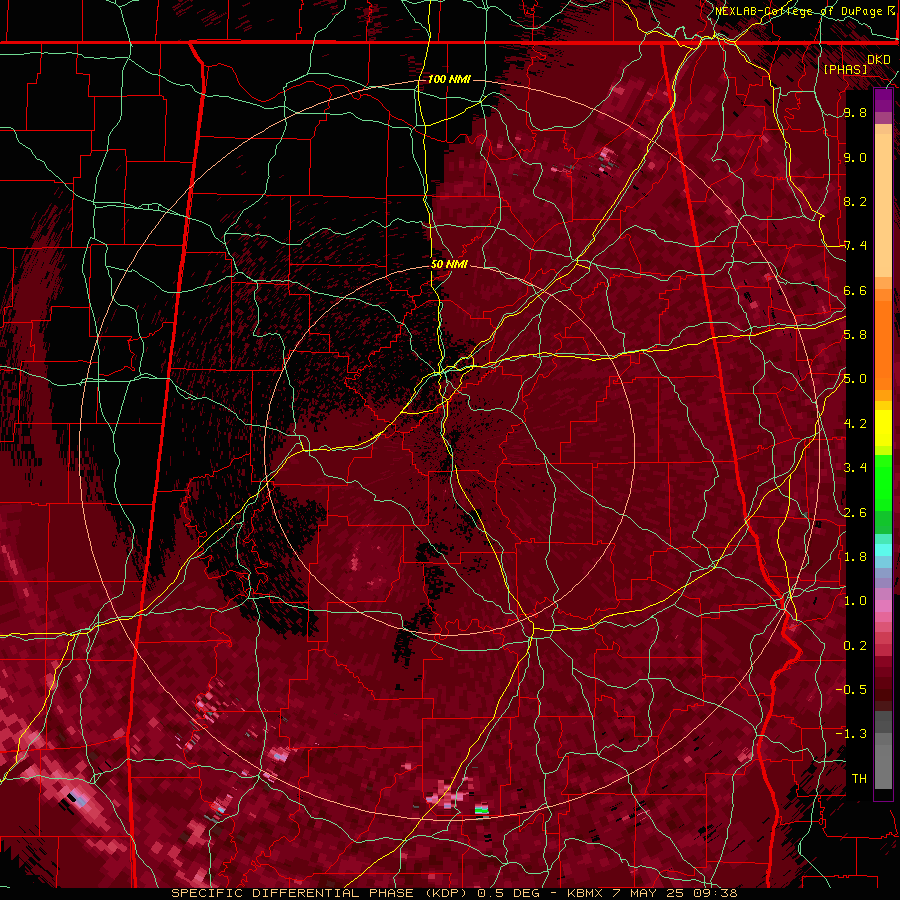Click the "7 MAY 25 09:38" timestamp

676,893
